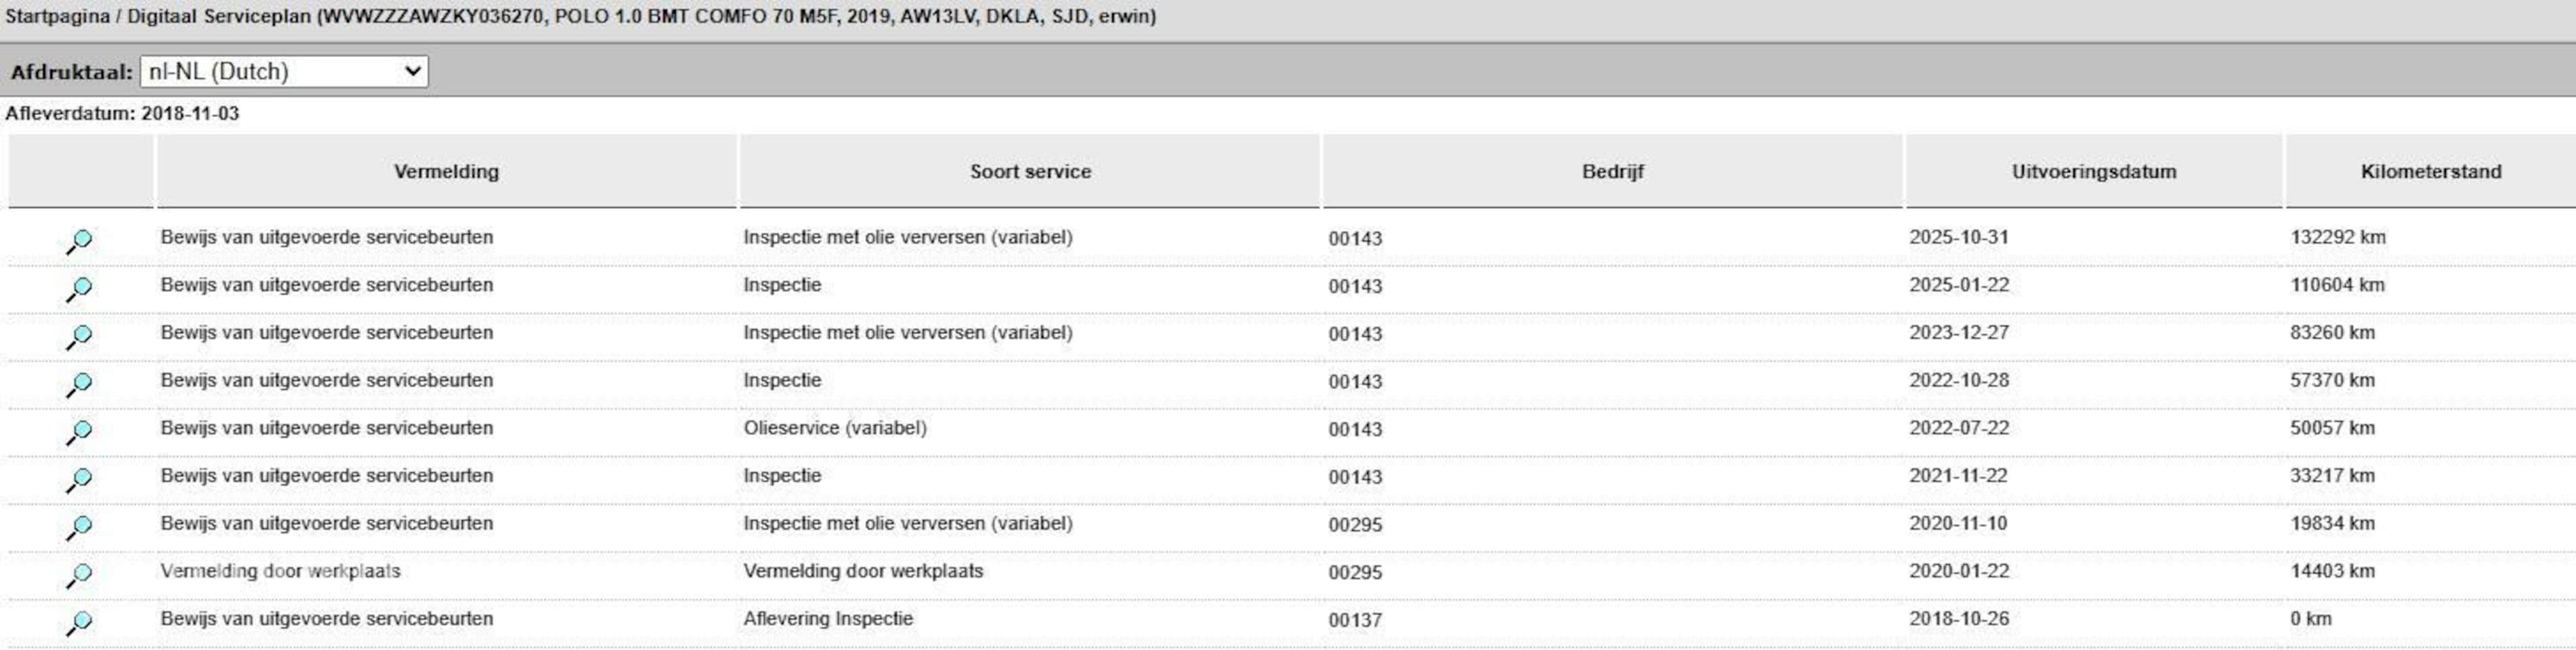Click the Kilometerstand column header
Image resolution: width=2576 pixels, height=650 pixels.
tap(2430, 172)
